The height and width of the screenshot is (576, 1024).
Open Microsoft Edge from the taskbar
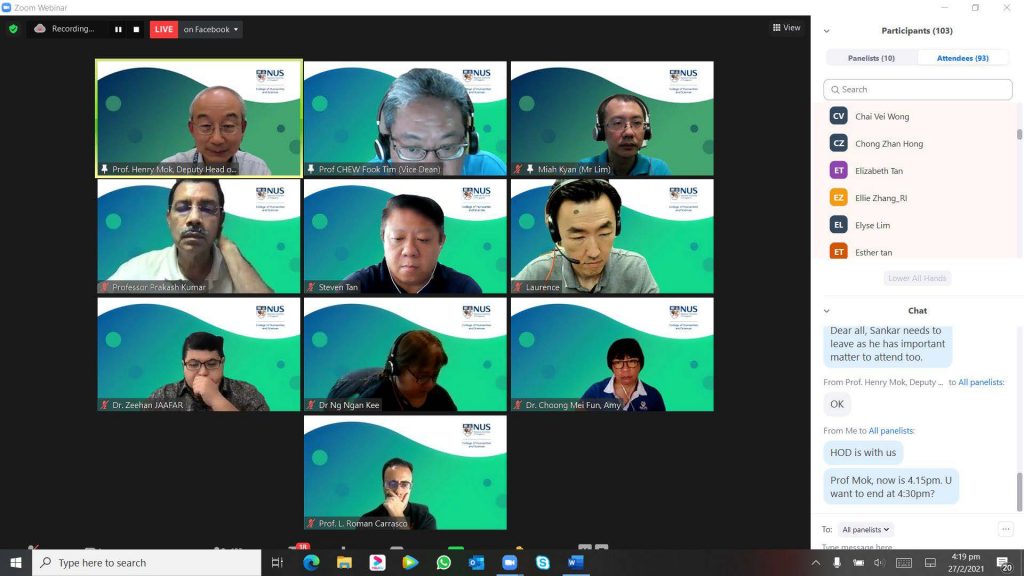(x=311, y=563)
